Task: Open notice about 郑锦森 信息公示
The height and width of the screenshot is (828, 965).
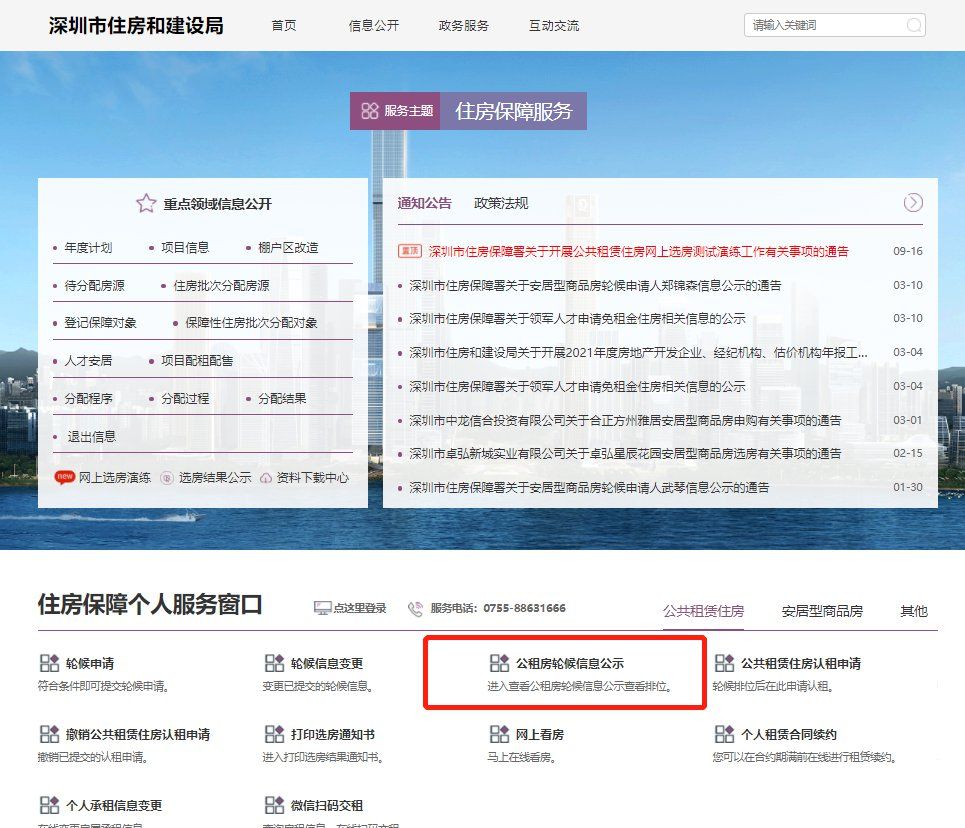Action: (595, 286)
